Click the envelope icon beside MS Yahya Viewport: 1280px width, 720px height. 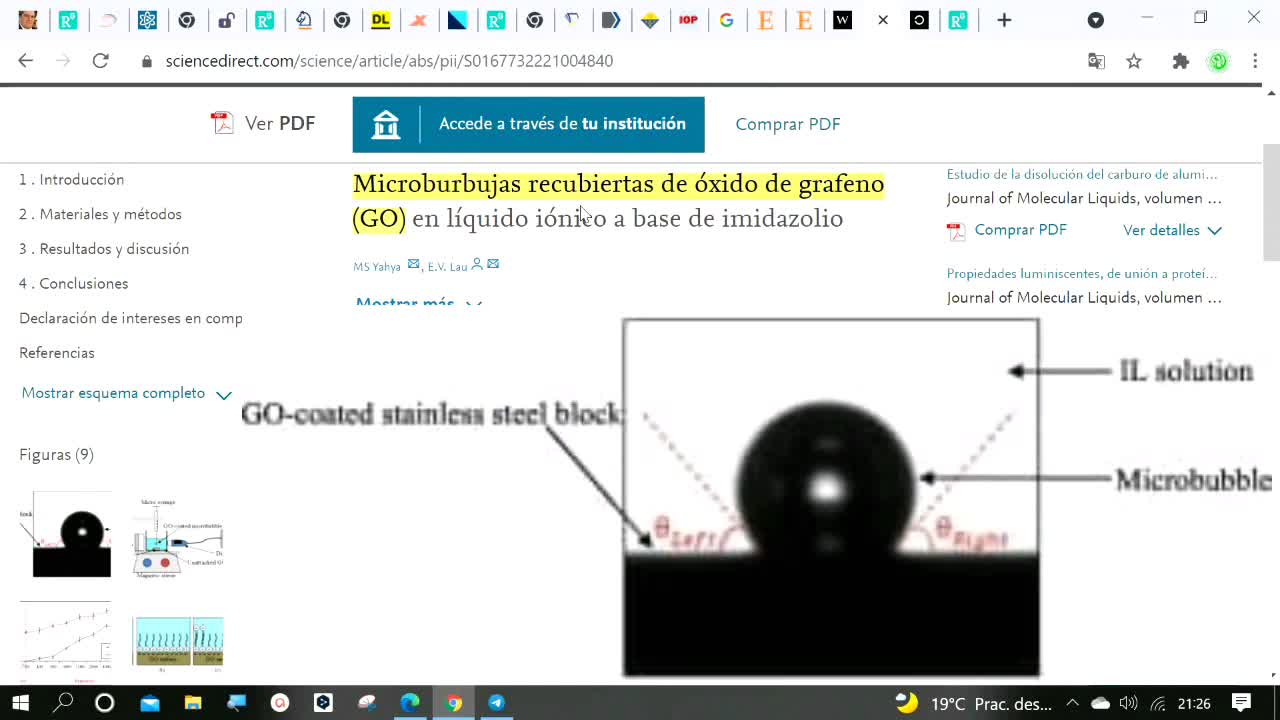(x=413, y=264)
